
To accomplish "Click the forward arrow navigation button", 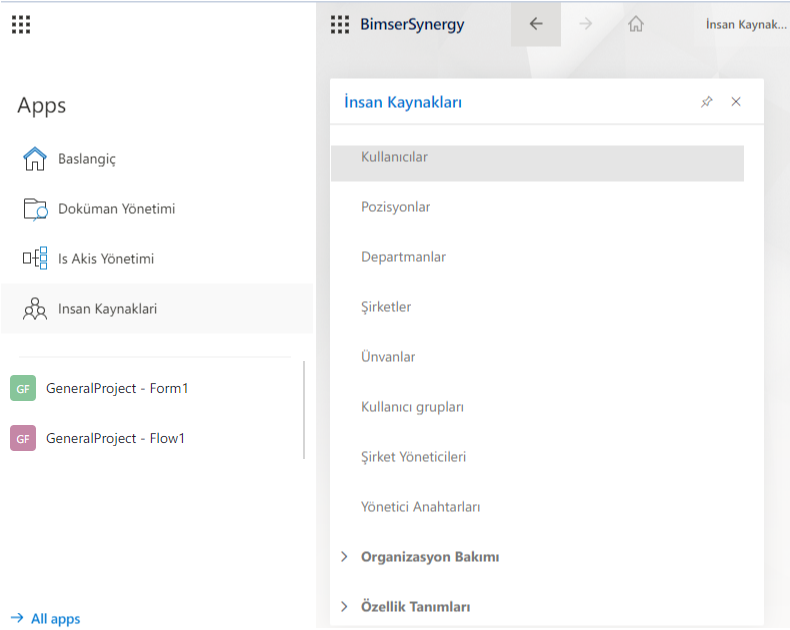I will pos(586,25).
